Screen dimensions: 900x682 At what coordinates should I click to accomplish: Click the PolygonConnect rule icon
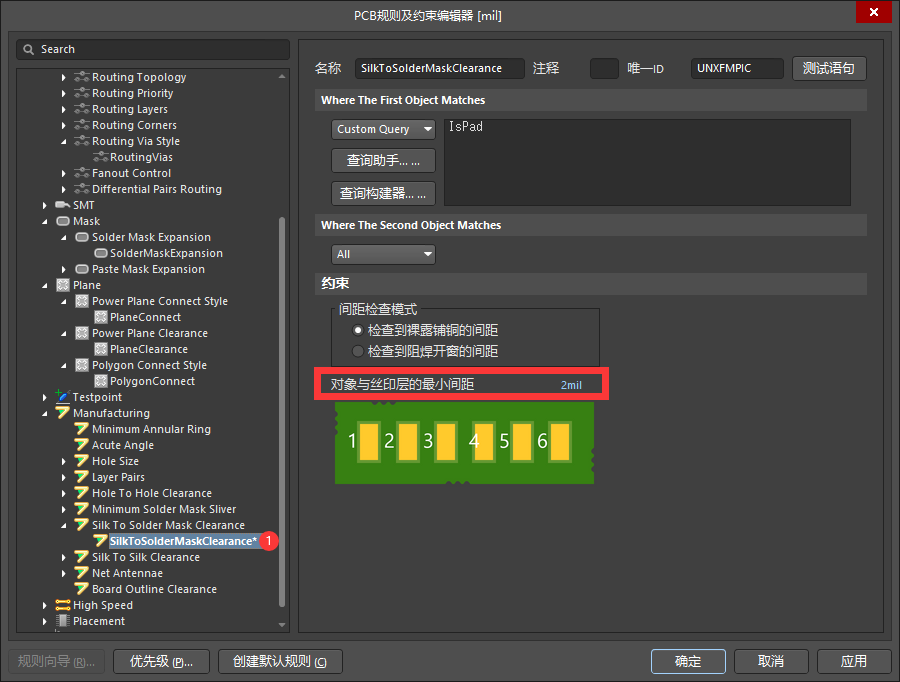click(101, 381)
